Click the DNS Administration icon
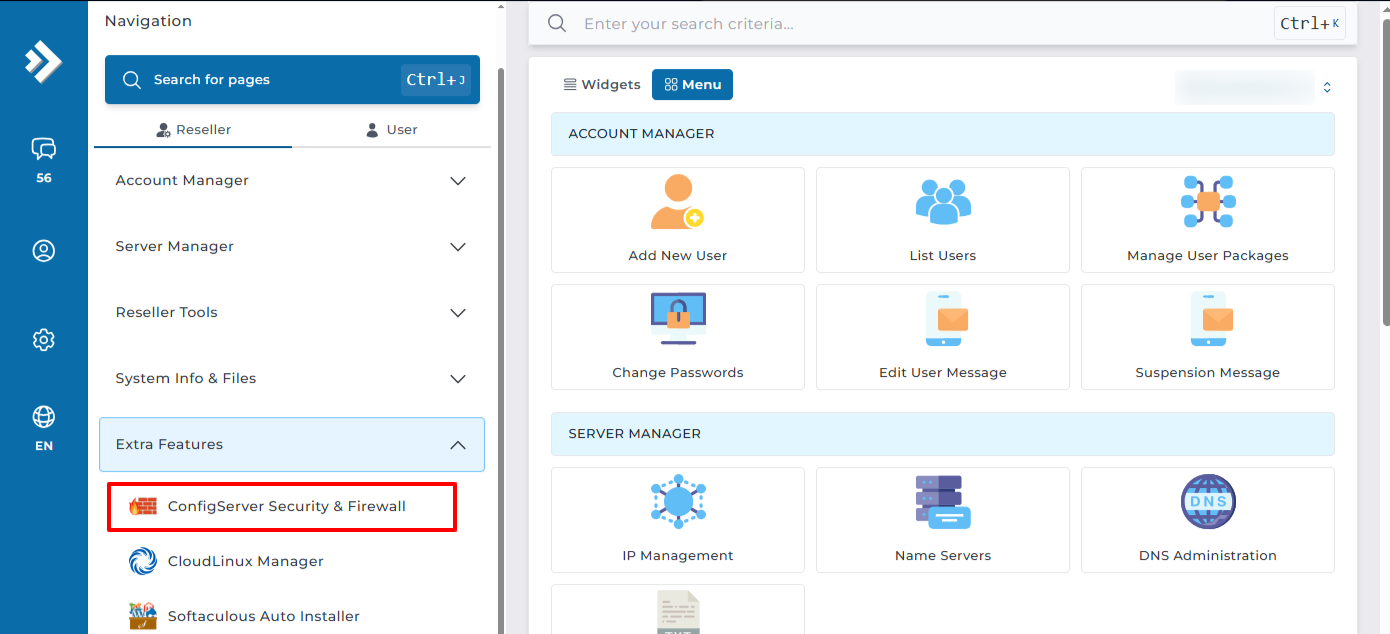1390x634 pixels. [x=1207, y=502]
